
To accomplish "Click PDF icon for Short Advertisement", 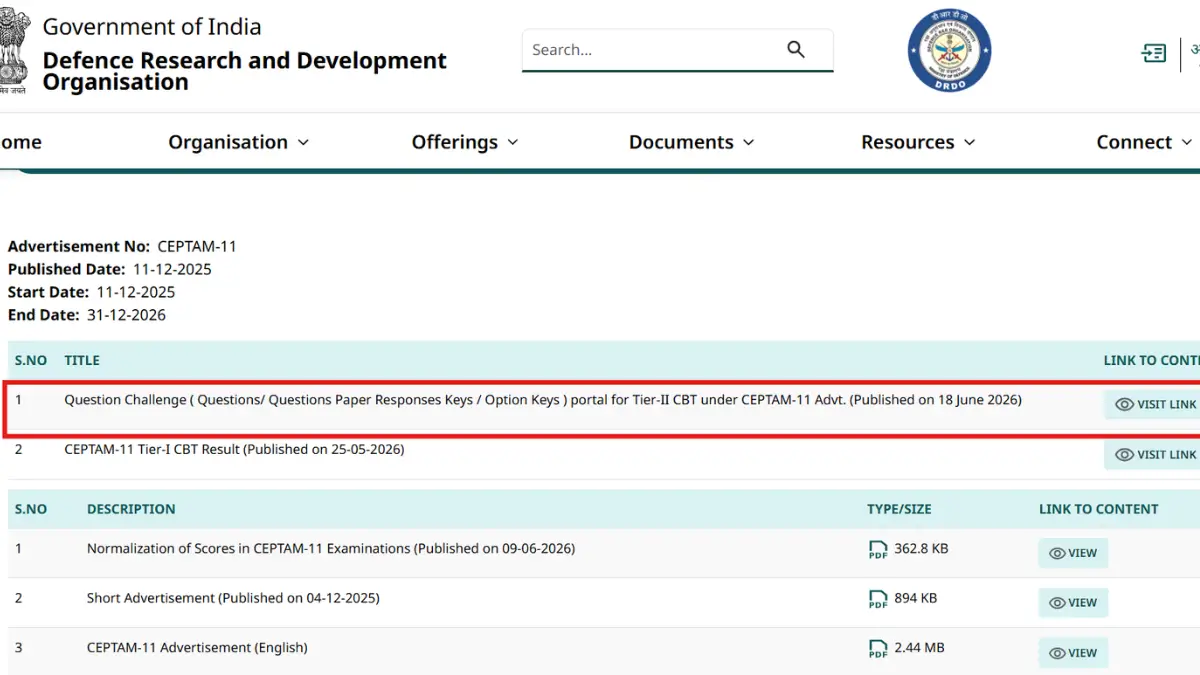I will (x=878, y=599).
